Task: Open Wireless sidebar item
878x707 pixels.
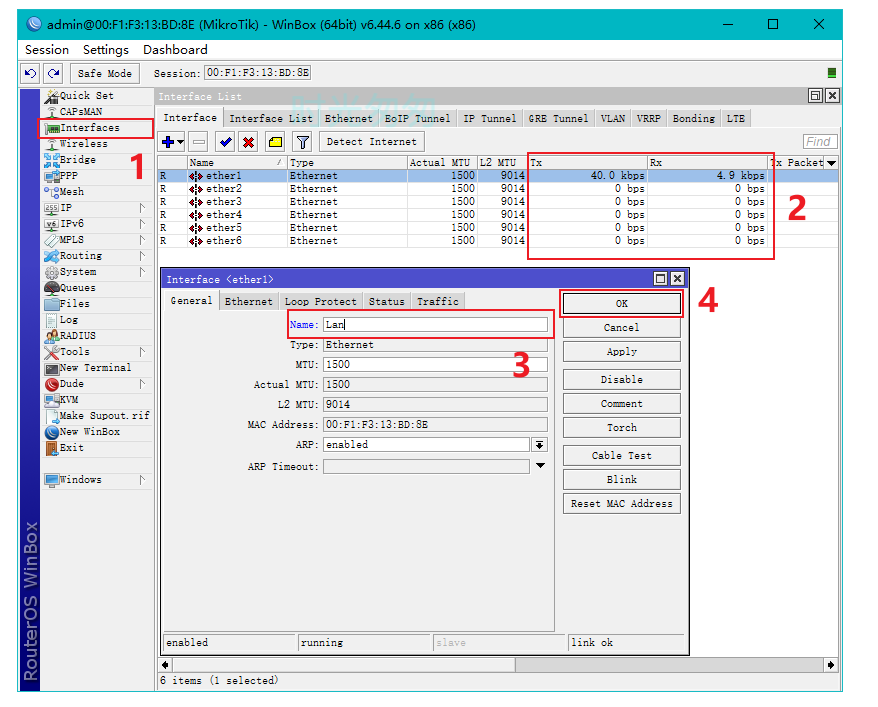Action: (x=83, y=144)
